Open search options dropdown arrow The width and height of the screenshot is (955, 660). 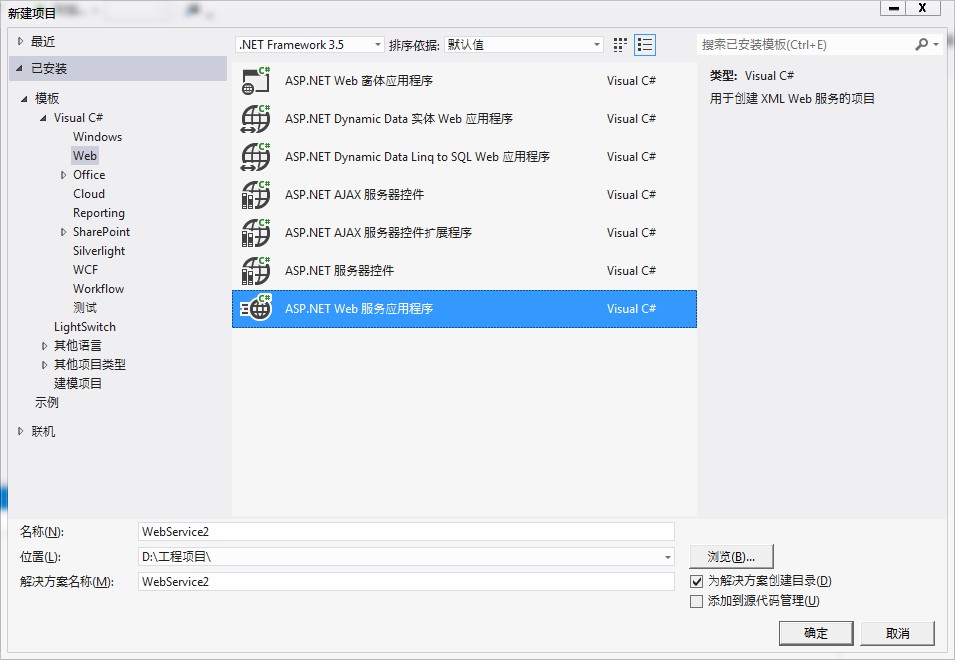(x=936, y=44)
